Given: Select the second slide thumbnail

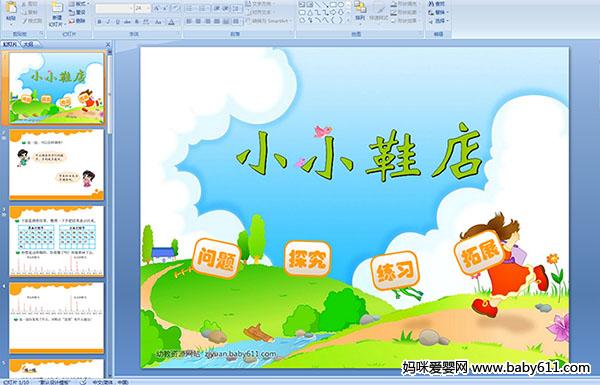Looking at the screenshot, I should pyautogui.click(x=57, y=164).
